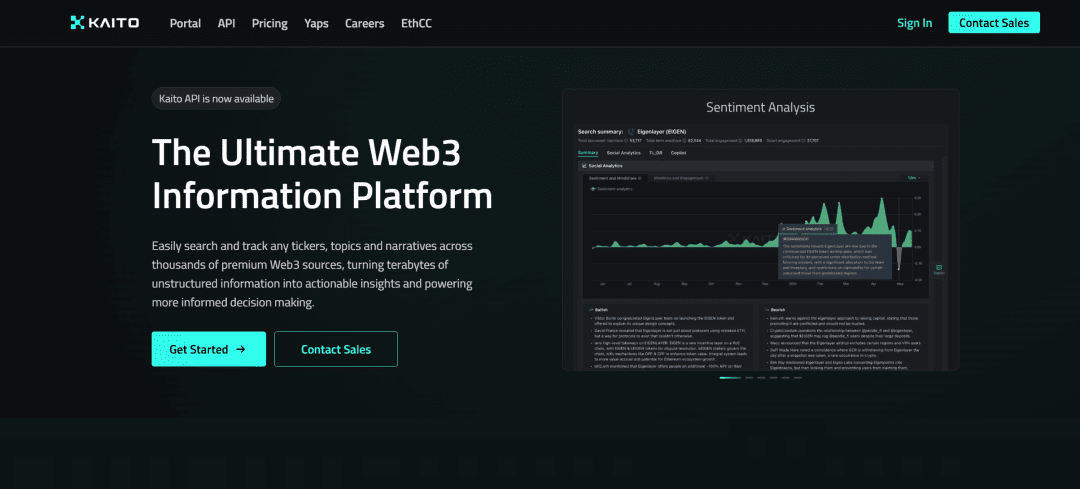
Task: Click the arrow icon in Get Started
Action: [x=240, y=349]
